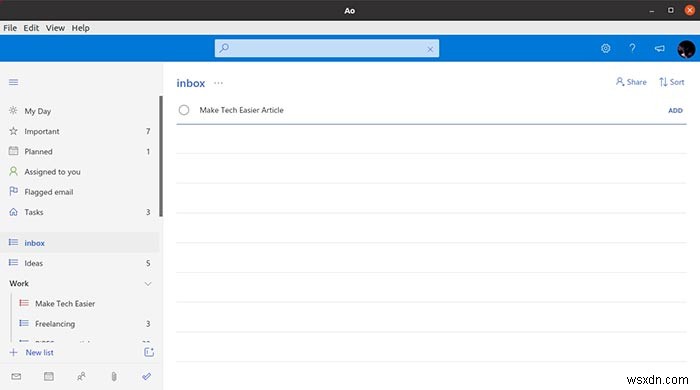This screenshot has height=390, width=700.
Task: Switch to the Calendar app icon
Action: point(49,377)
